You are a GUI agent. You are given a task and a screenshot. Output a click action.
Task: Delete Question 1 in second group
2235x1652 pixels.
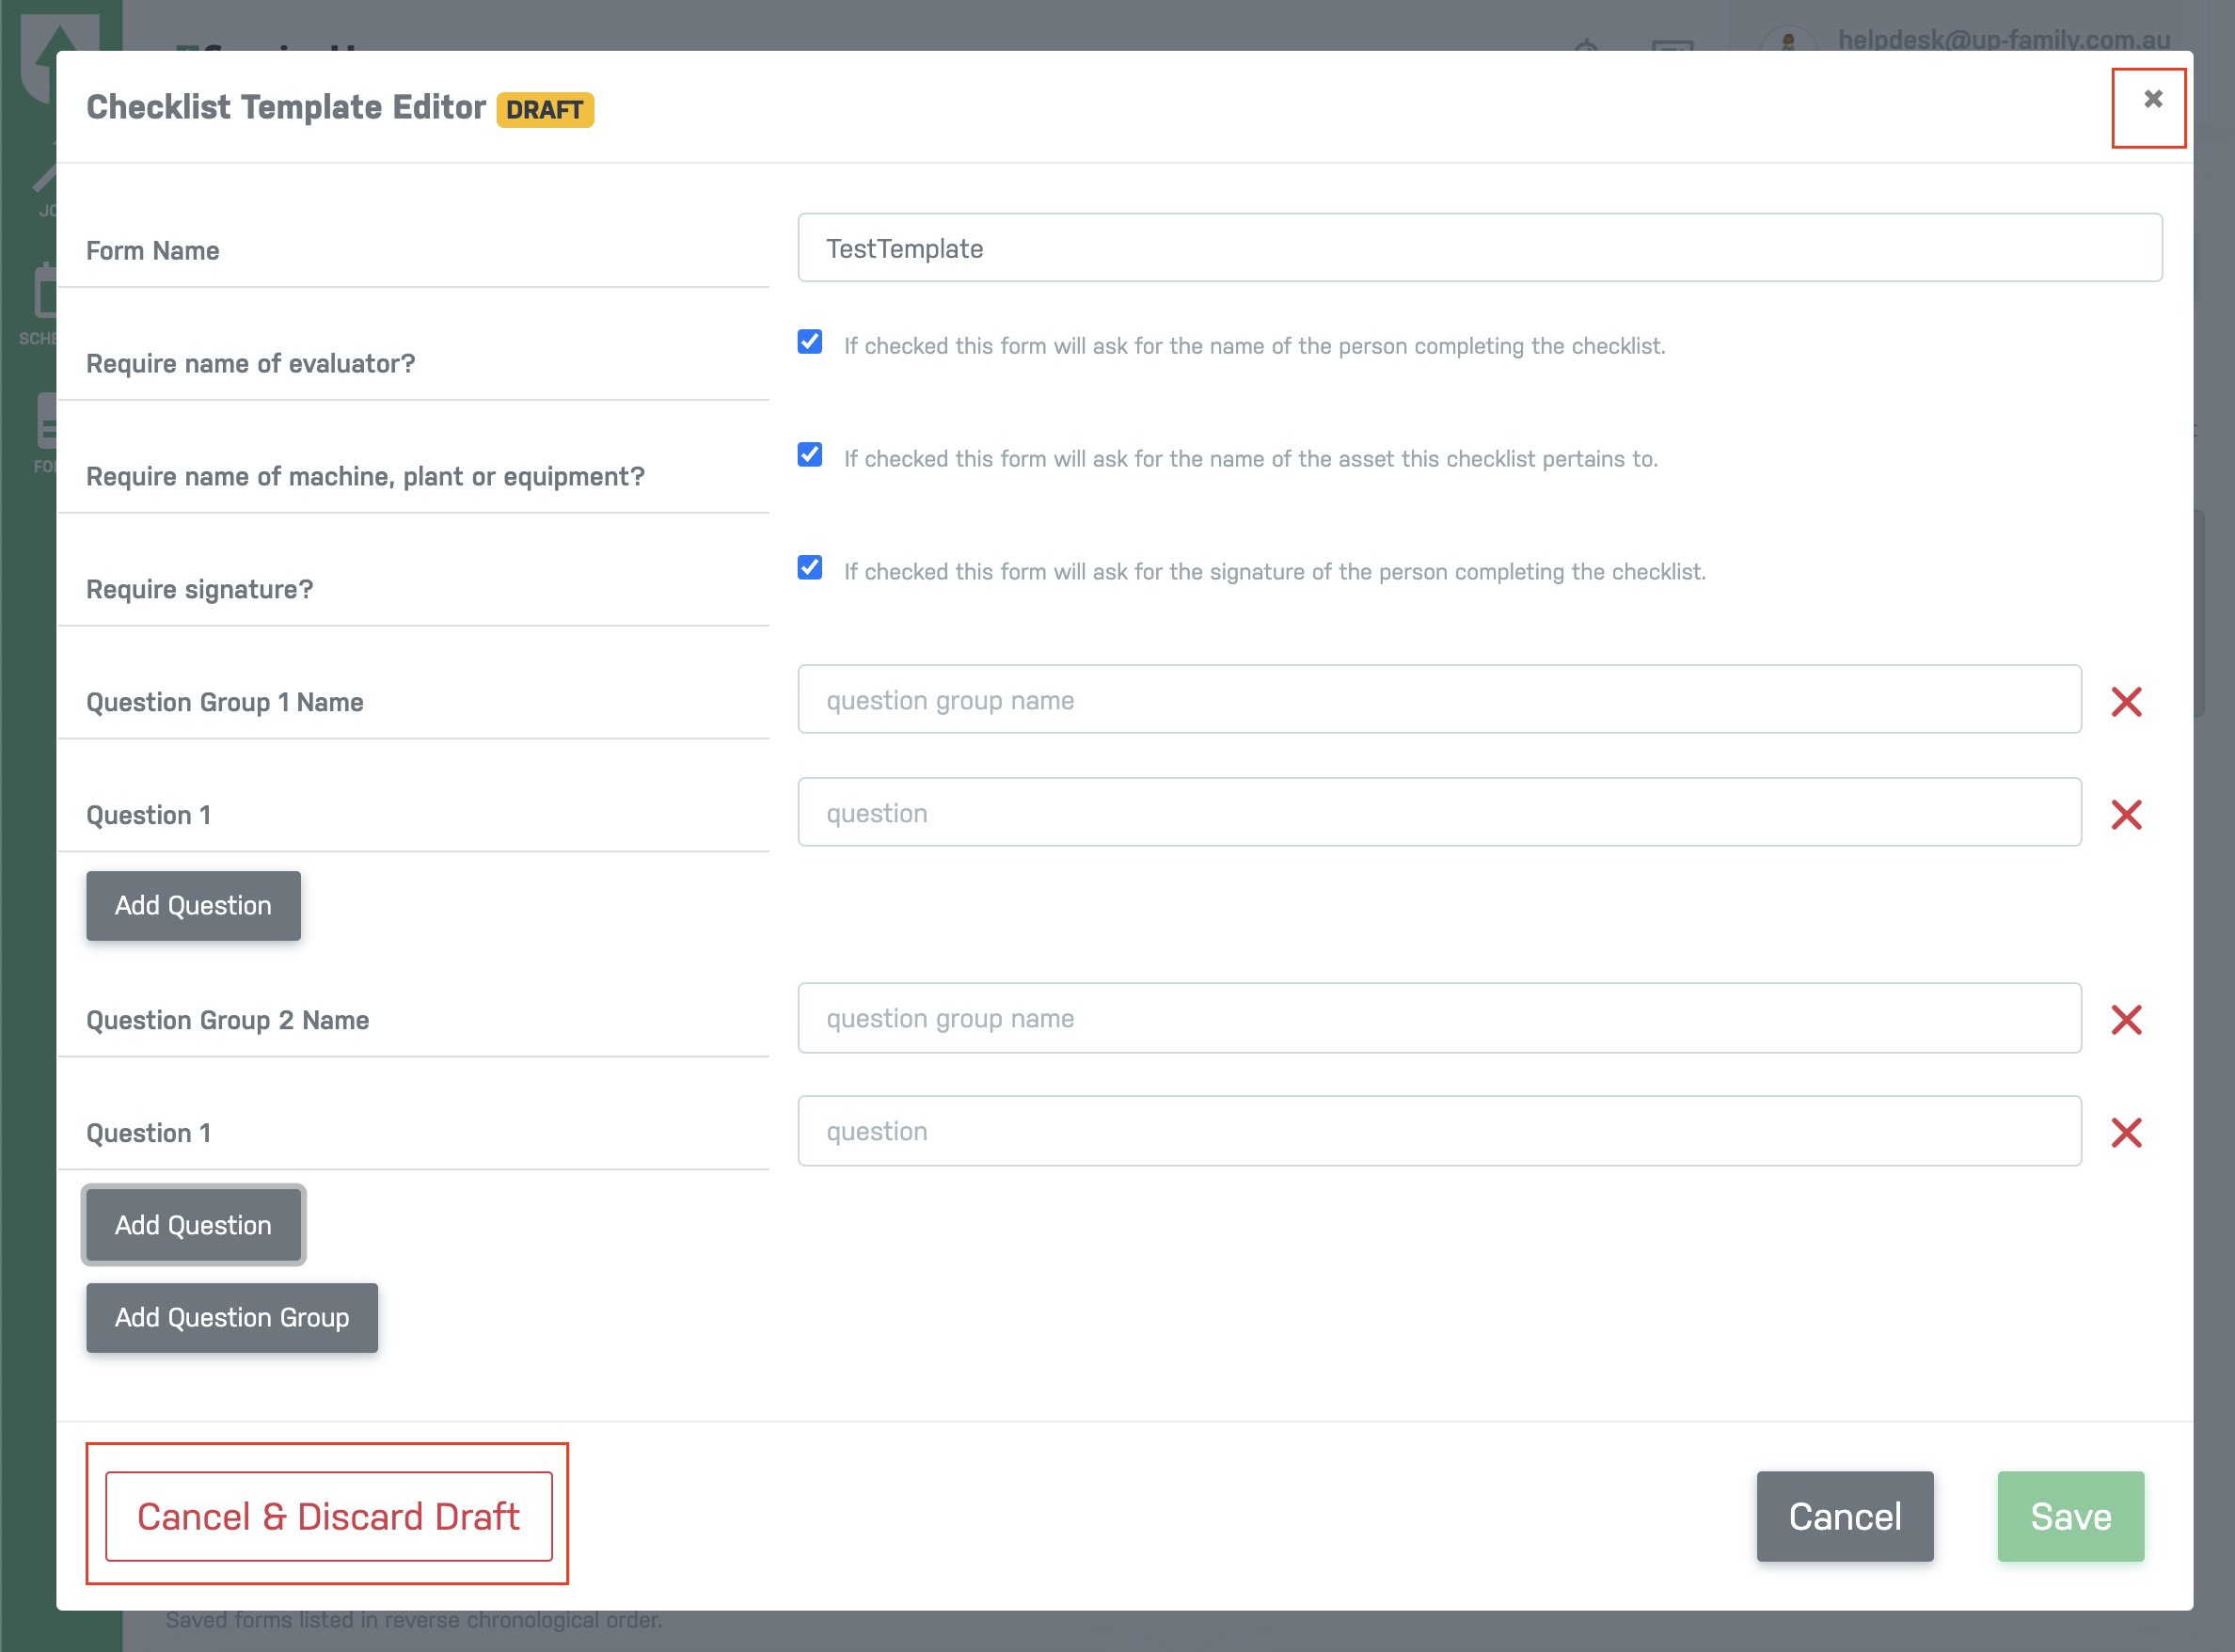coord(2126,1133)
